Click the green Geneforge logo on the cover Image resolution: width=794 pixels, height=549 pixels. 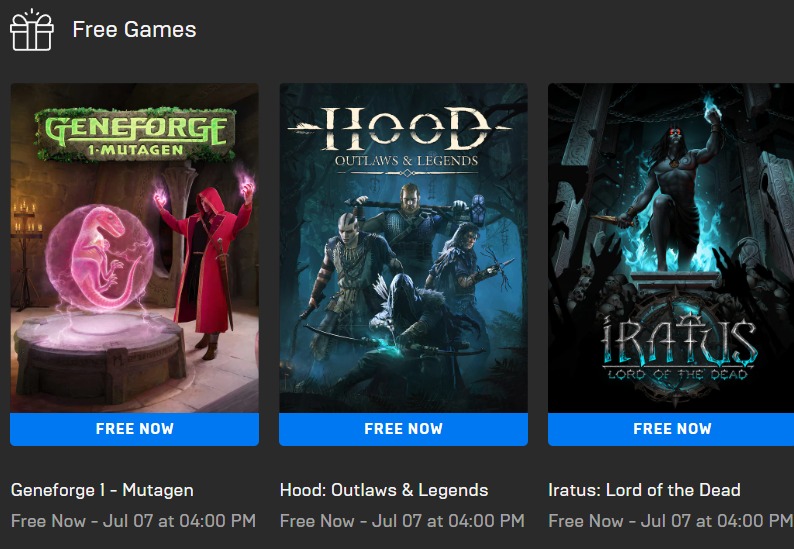135,134
